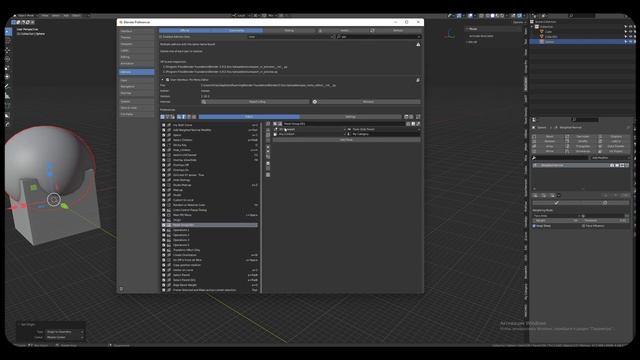The width and height of the screenshot is (640, 360).
Task: Toggle the Official add-ons filter
Action: click(185, 30)
